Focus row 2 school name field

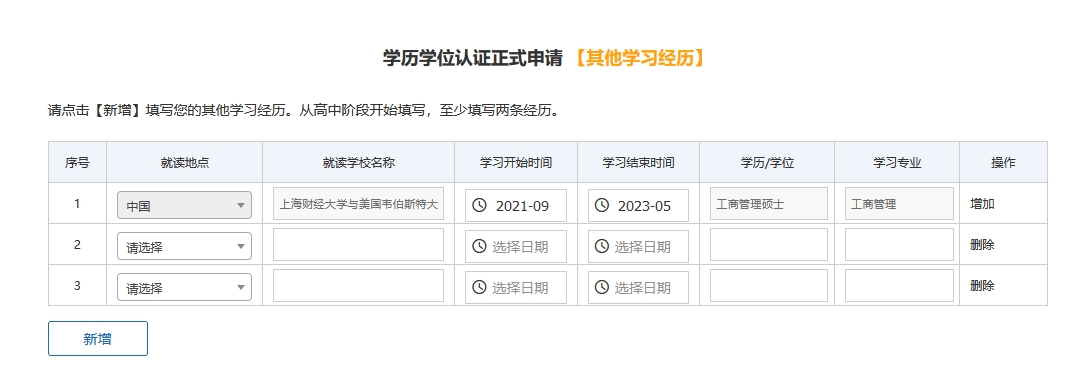pos(358,244)
